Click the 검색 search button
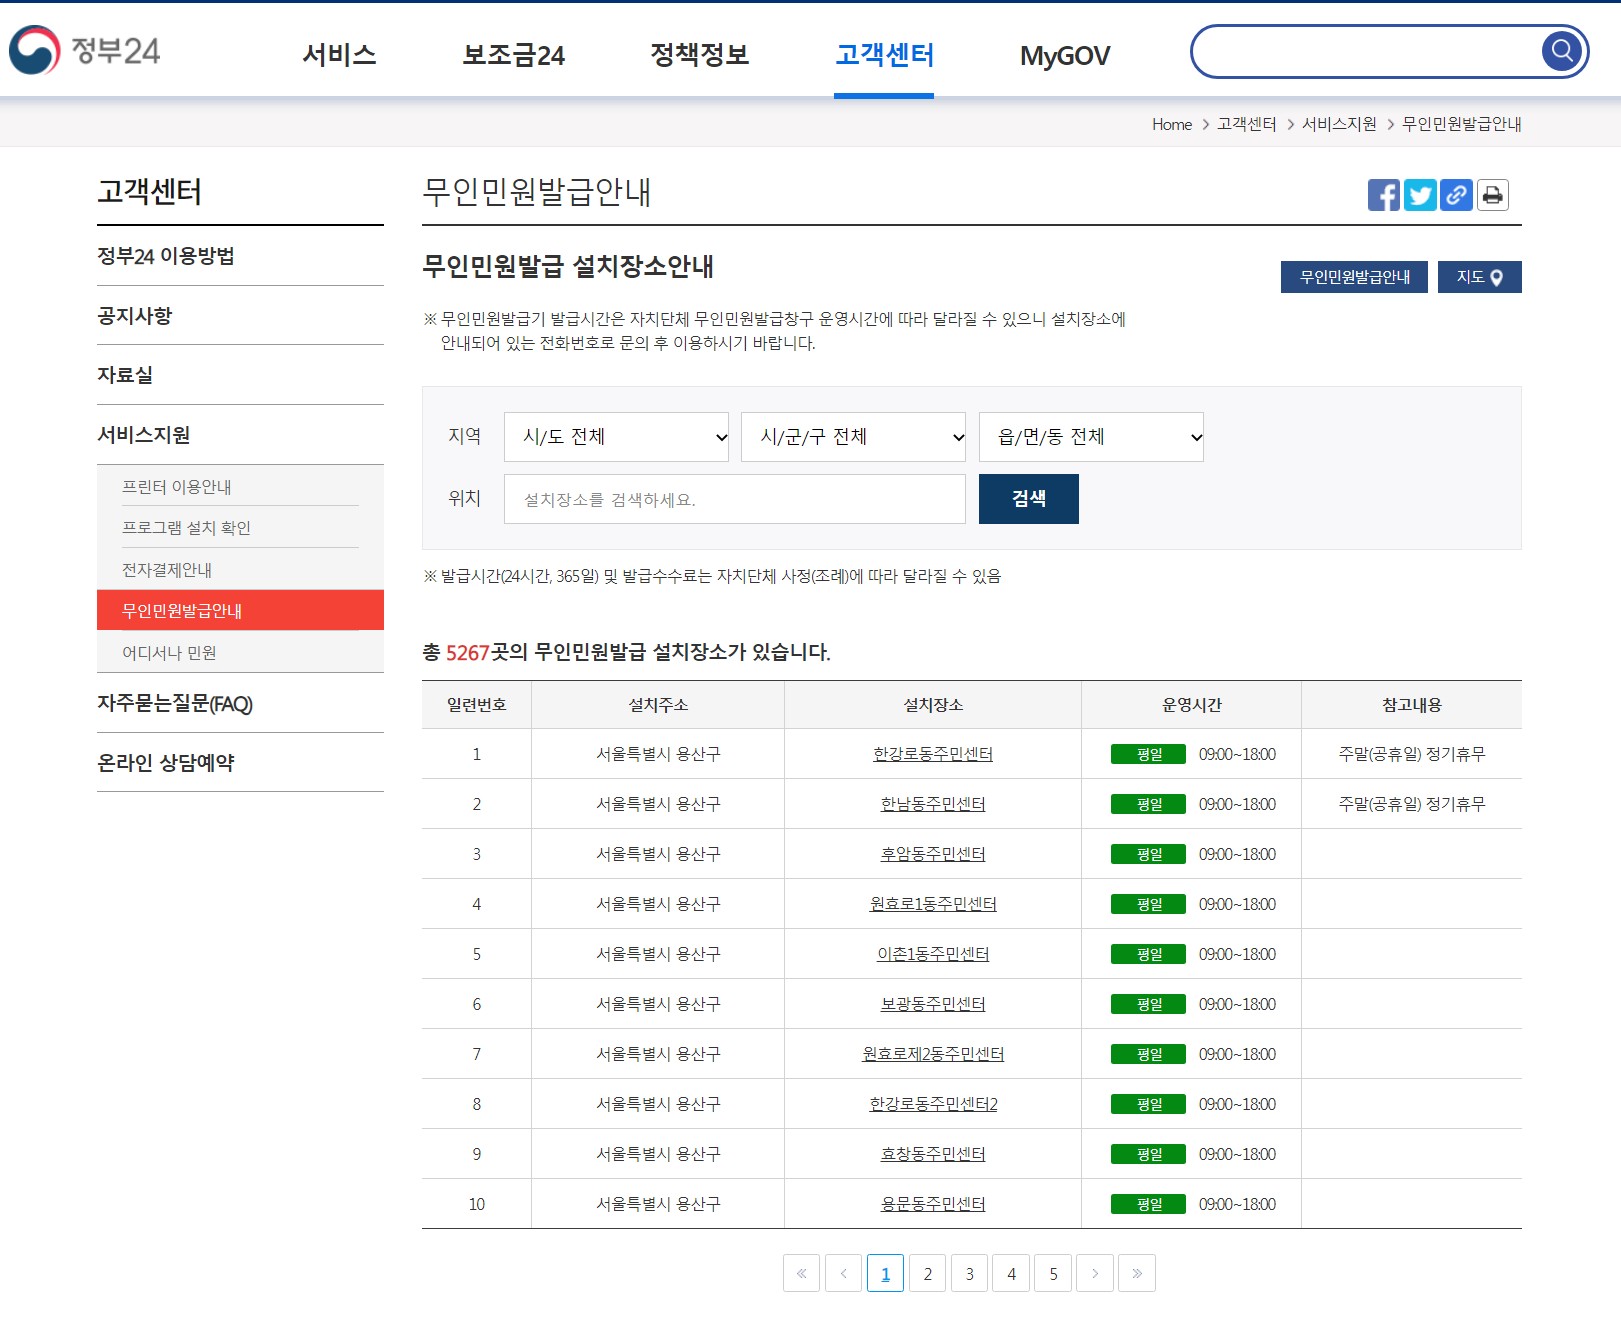This screenshot has width=1621, height=1330. pyautogui.click(x=1029, y=498)
